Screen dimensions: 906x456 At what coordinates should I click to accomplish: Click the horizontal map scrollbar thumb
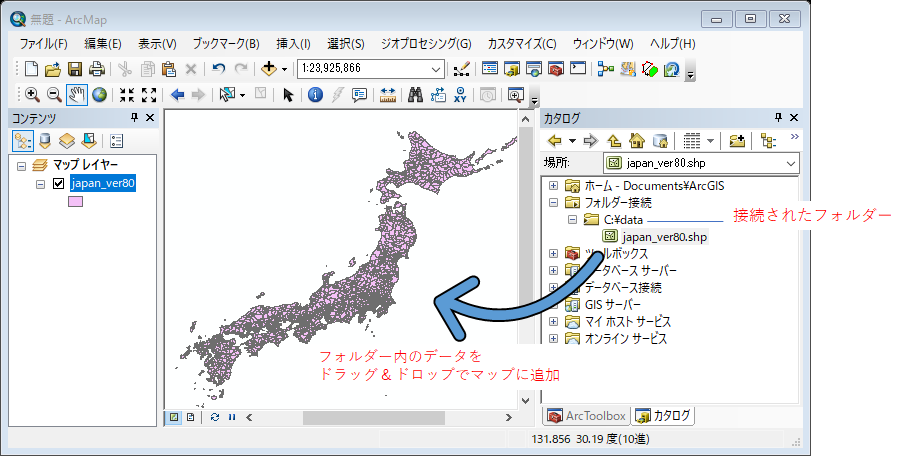374,417
